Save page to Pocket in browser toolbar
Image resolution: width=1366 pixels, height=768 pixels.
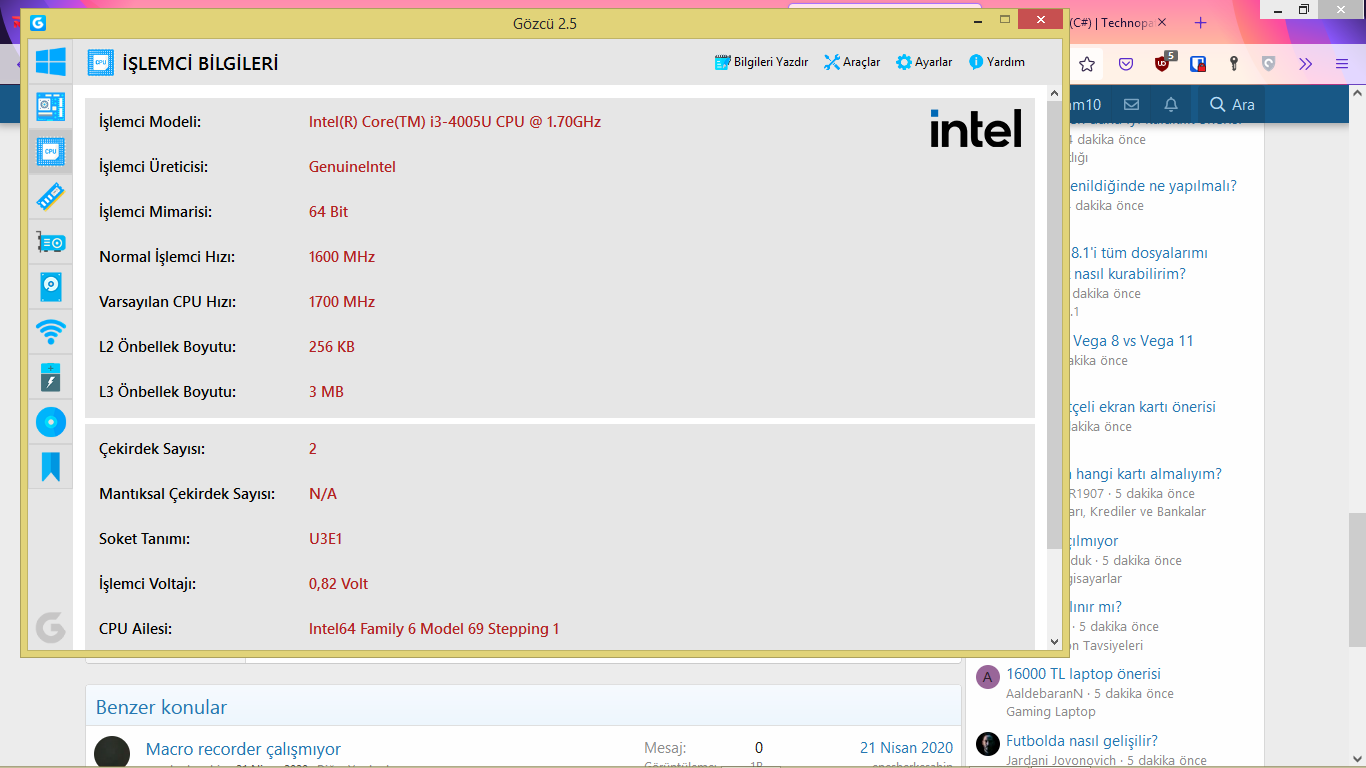click(x=1126, y=64)
